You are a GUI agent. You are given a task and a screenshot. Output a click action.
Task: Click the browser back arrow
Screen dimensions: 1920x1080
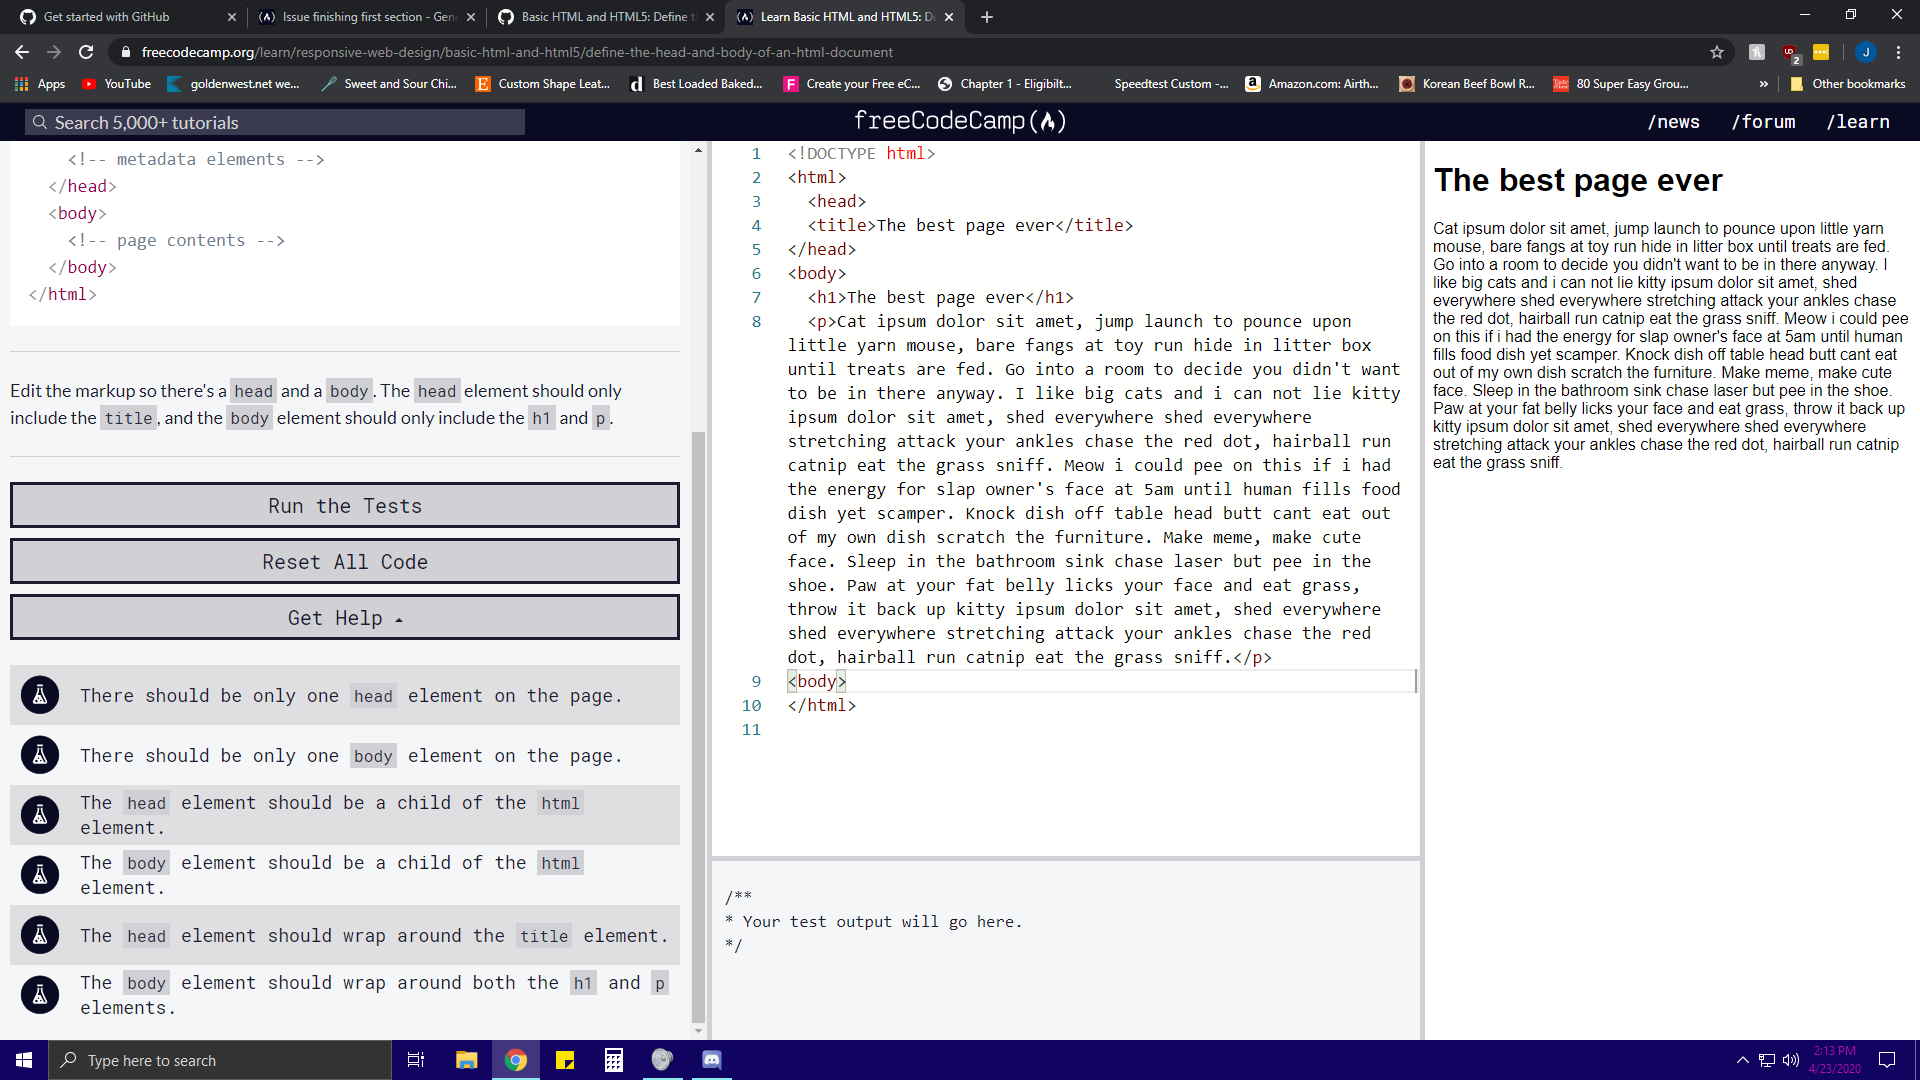tap(21, 51)
